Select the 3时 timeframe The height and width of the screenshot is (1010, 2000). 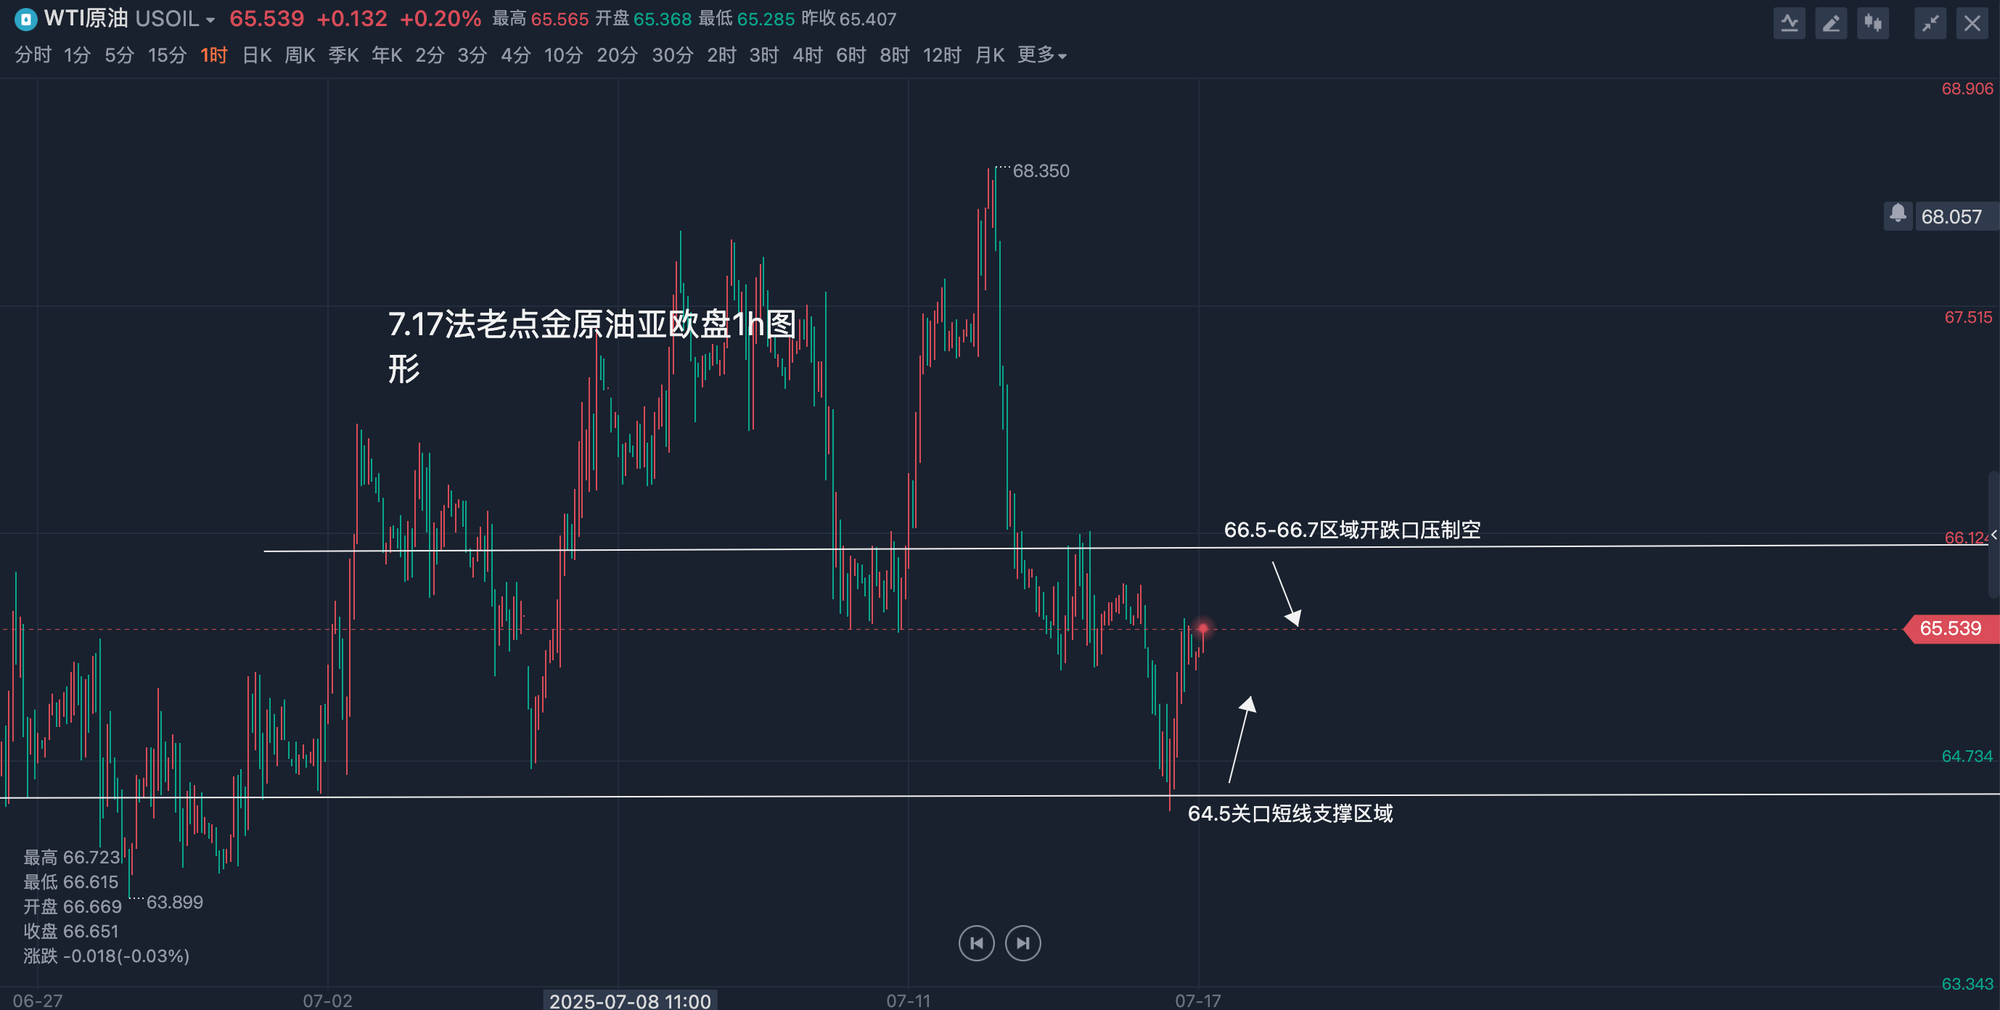tap(764, 55)
